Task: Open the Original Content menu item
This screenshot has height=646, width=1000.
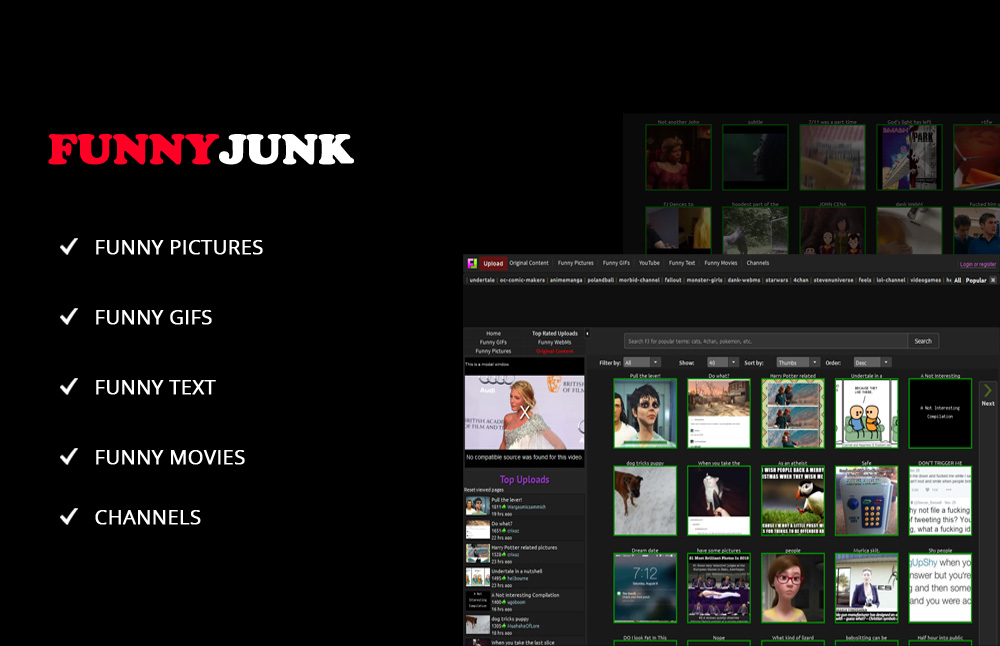Action: coord(529,263)
